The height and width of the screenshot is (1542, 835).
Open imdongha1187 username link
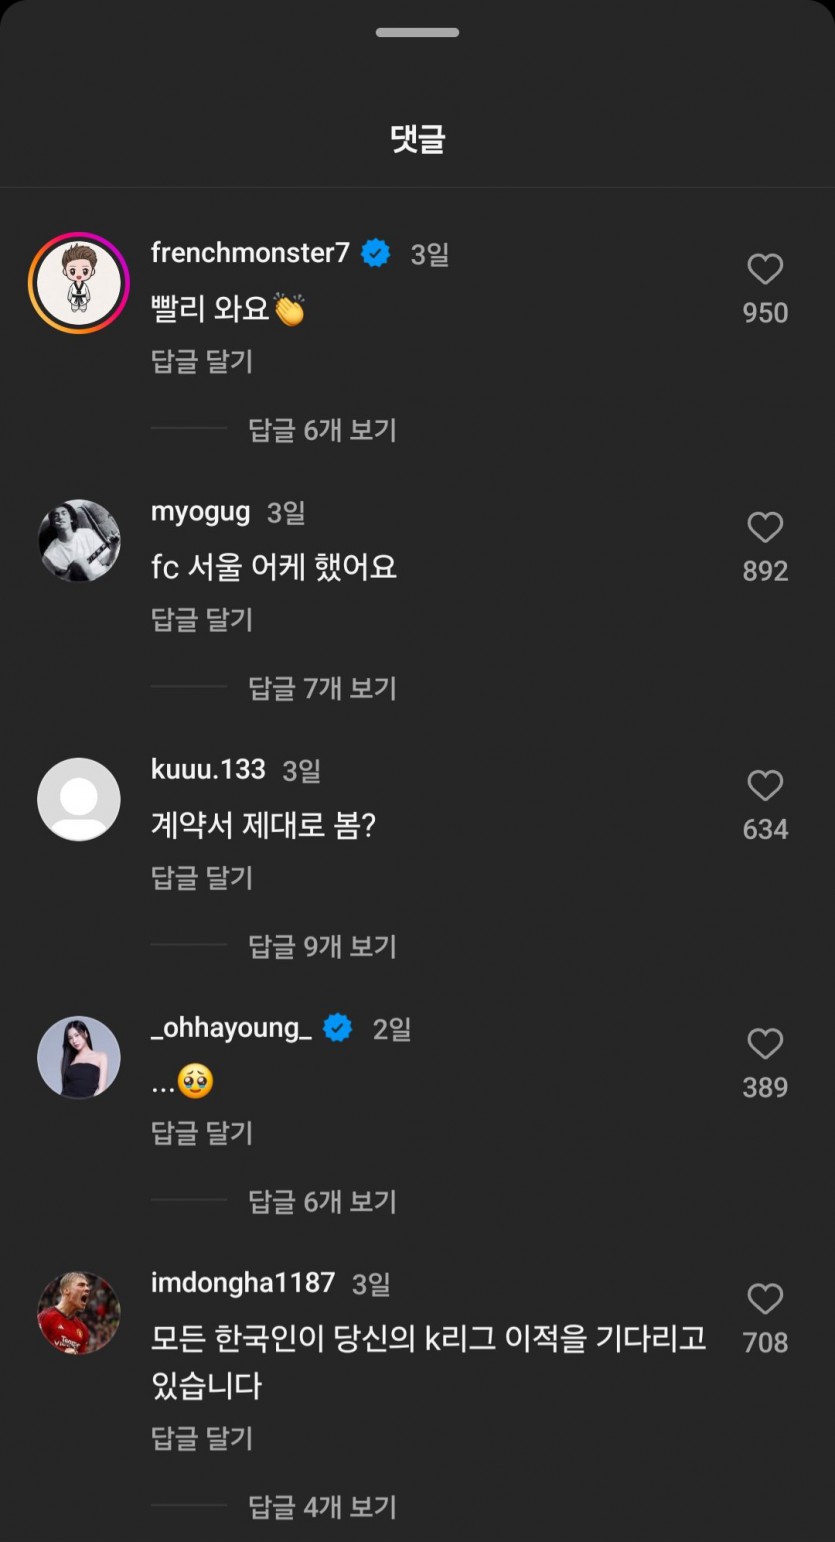(x=243, y=1283)
